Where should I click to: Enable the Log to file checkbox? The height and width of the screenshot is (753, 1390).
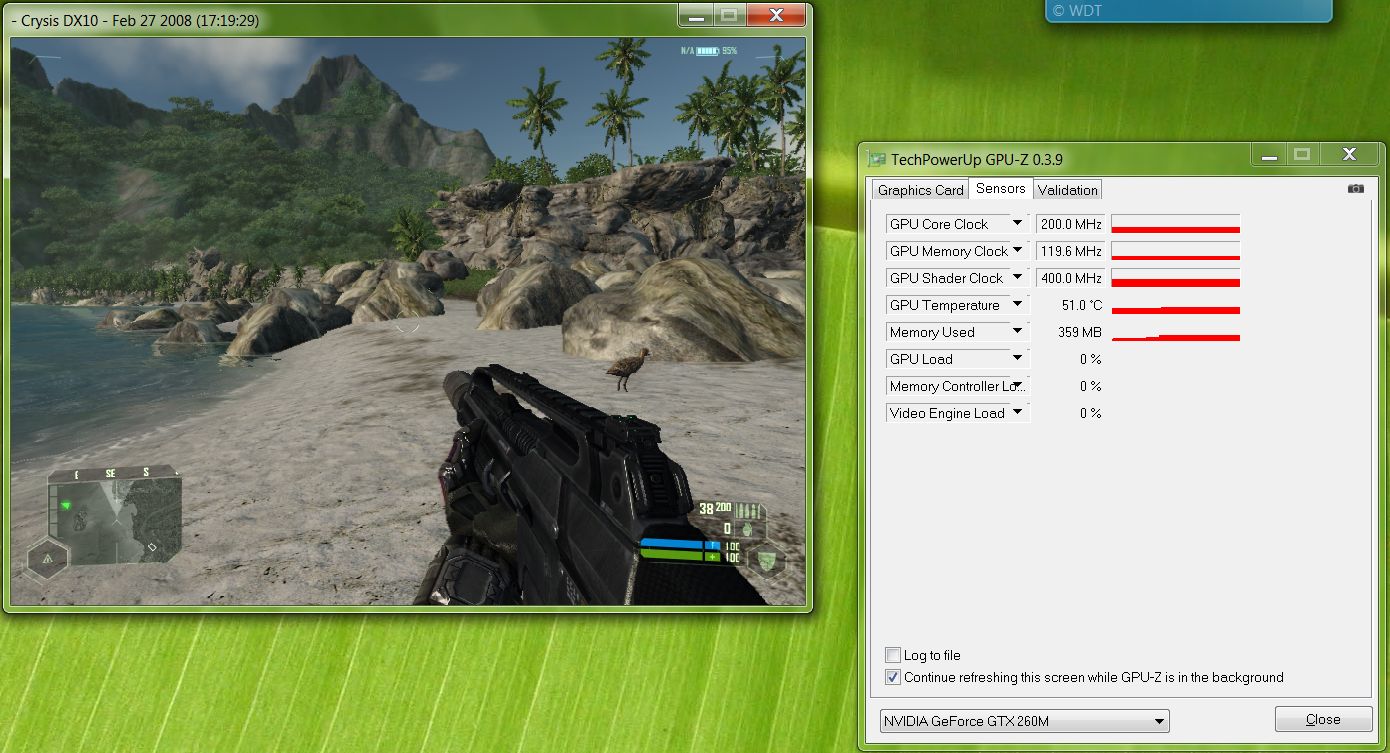[893, 655]
